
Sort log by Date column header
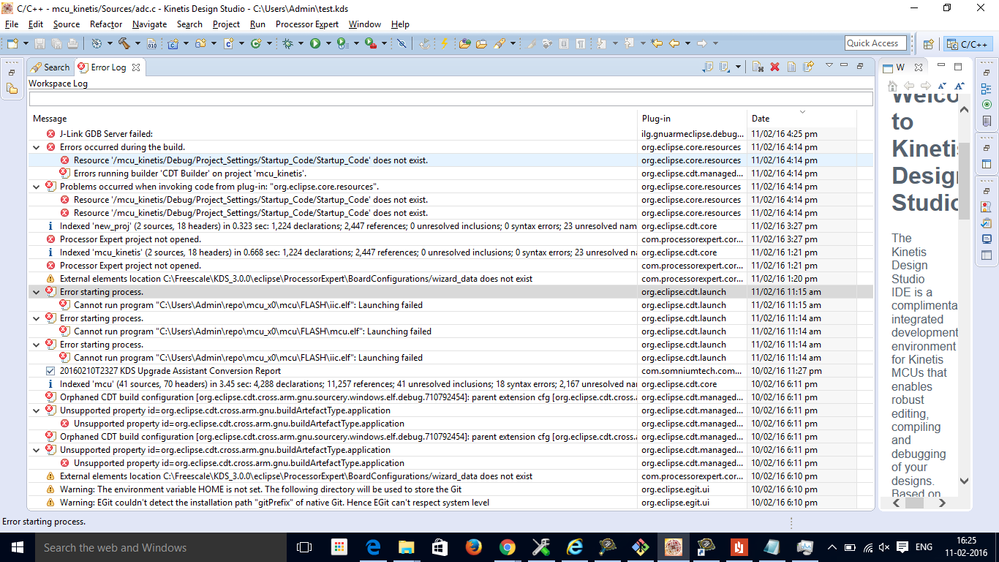point(801,119)
